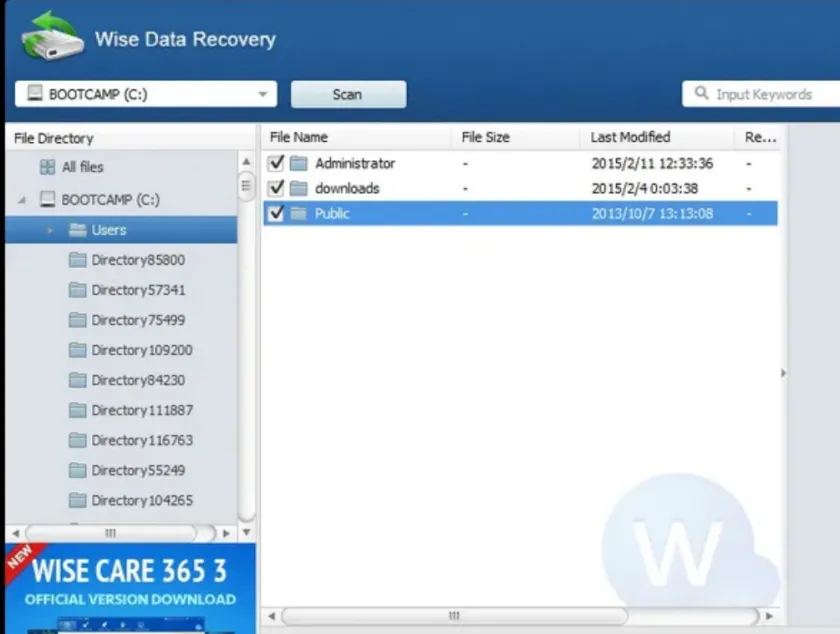
Task: Click the BOOTCAMP (C:) drive icon in tree
Action: point(47,200)
